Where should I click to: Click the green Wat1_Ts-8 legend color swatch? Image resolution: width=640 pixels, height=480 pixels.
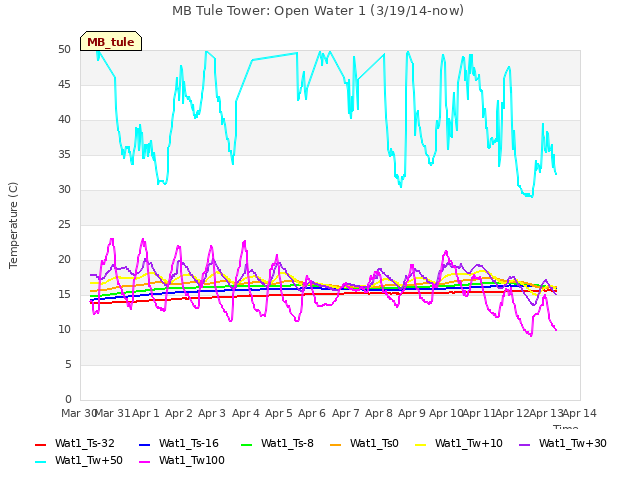(x=247, y=444)
